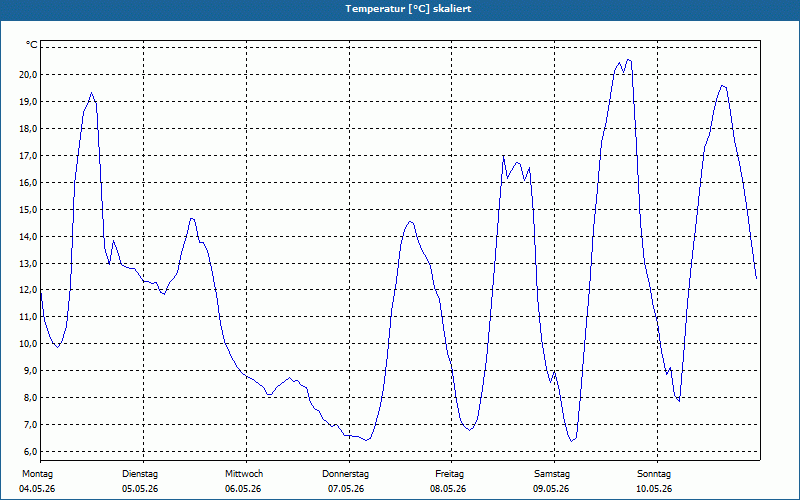Click the date 05.05.26
Image resolution: width=800 pixels, height=500 pixels.
coord(140,489)
